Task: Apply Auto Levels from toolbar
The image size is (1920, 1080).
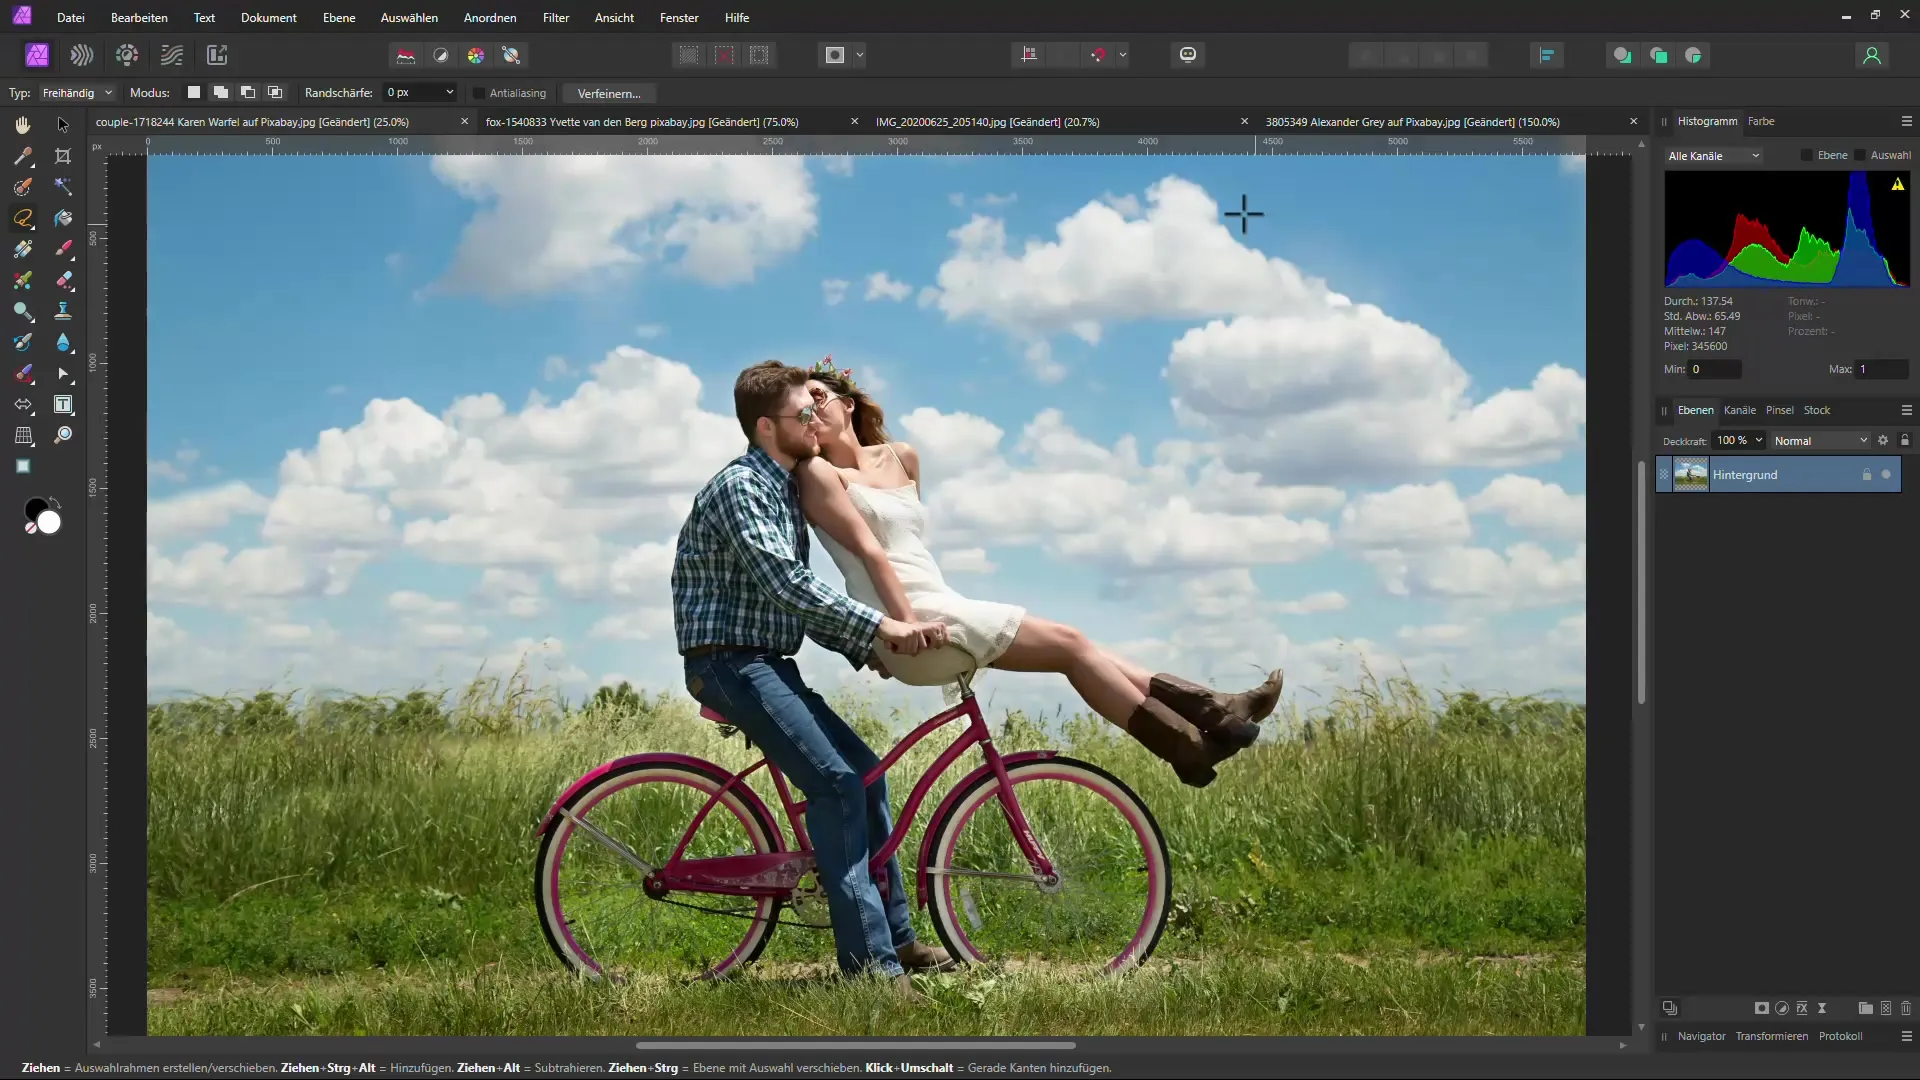Action: pyautogui.click(x=406, y=55)
